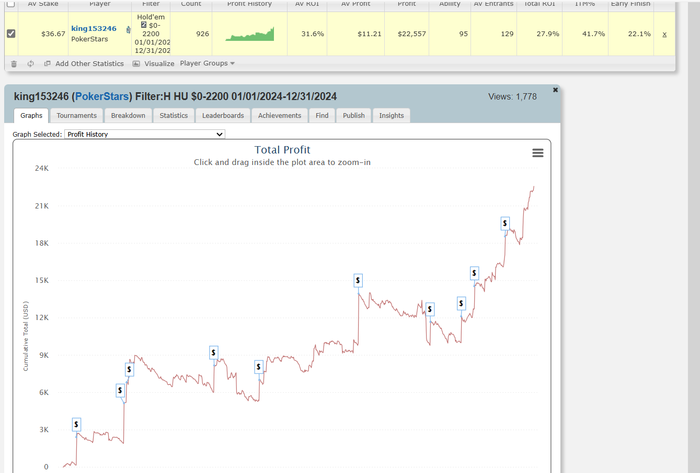
Task: Switch to the Graphs tab
Action: tap(31, 115)
